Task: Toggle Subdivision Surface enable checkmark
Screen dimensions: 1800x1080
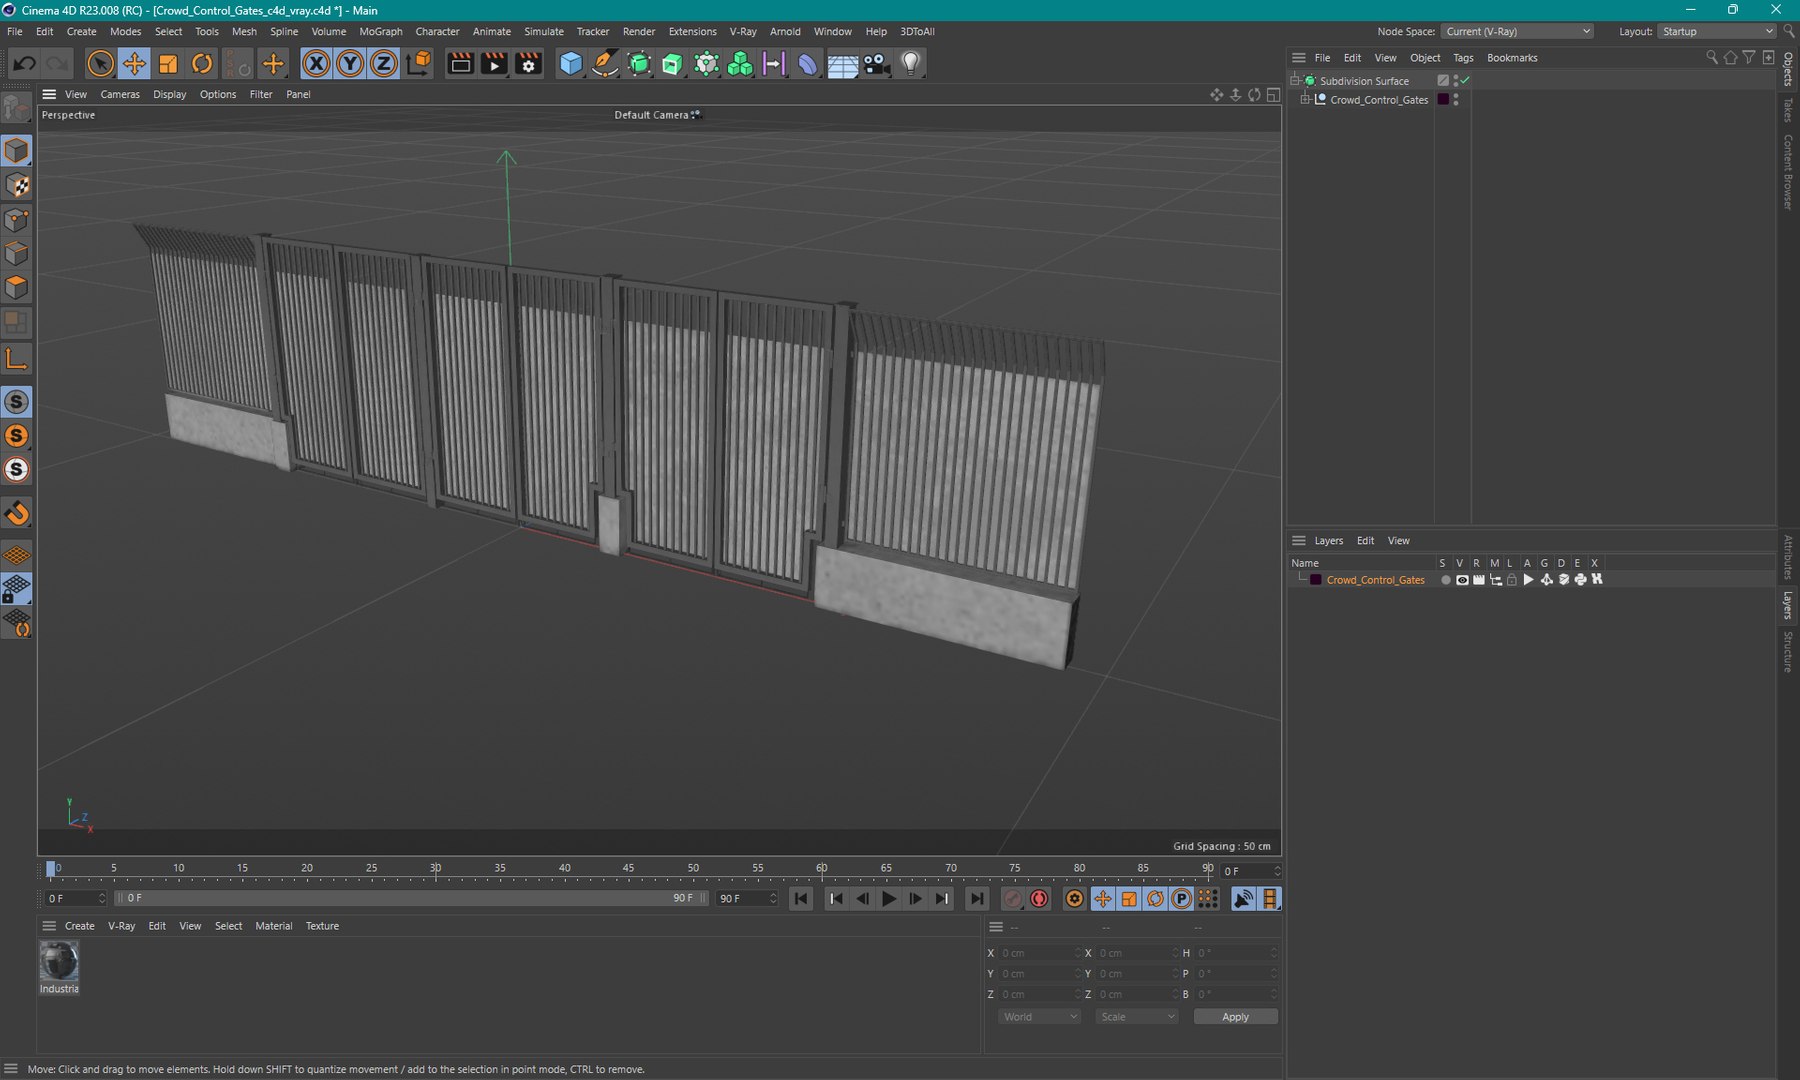Action: tap(1465, 81)
